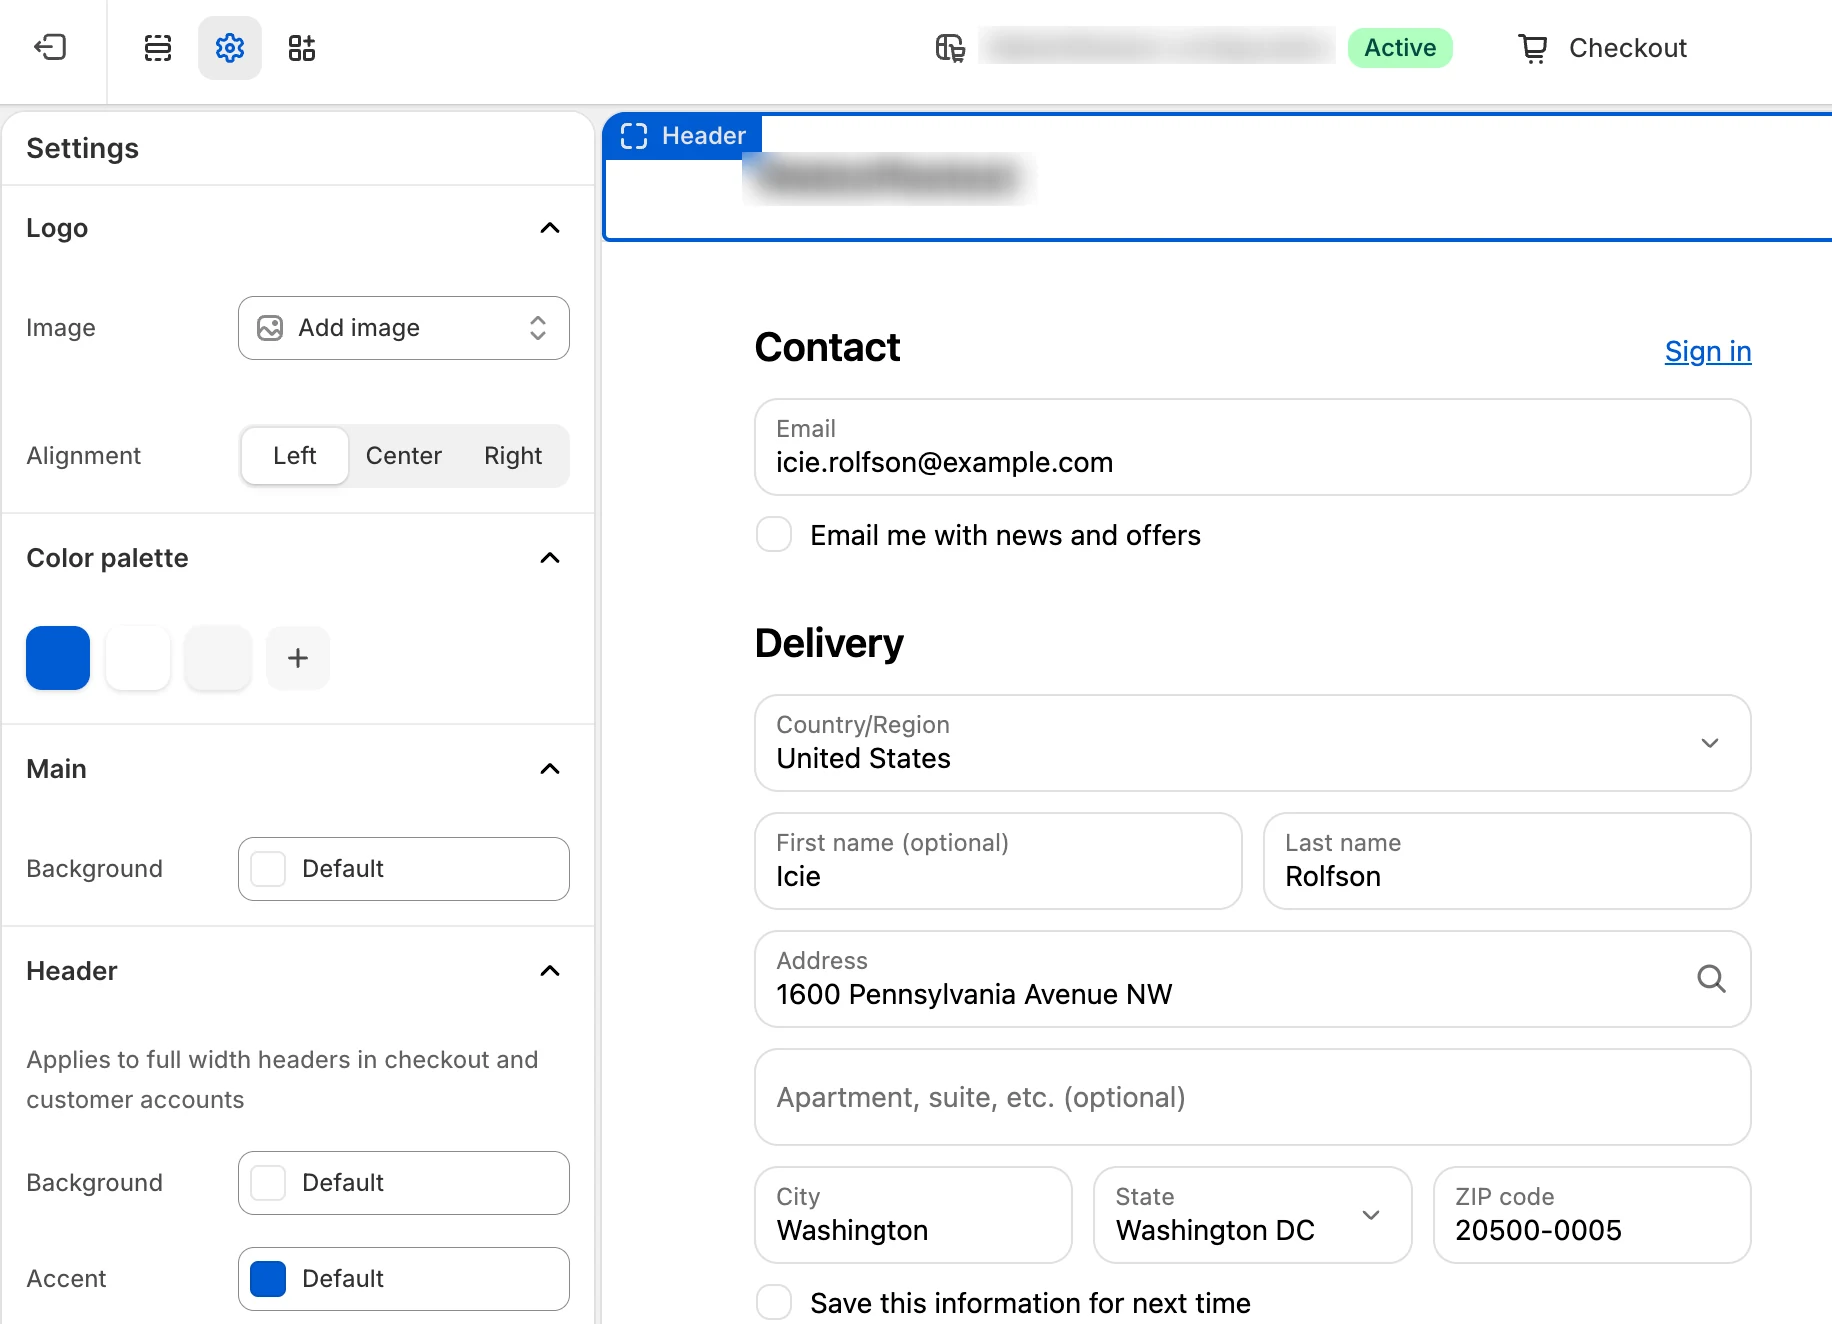
Task: Click the store preview icon beside profile name
Action: [x=950, y=47]
